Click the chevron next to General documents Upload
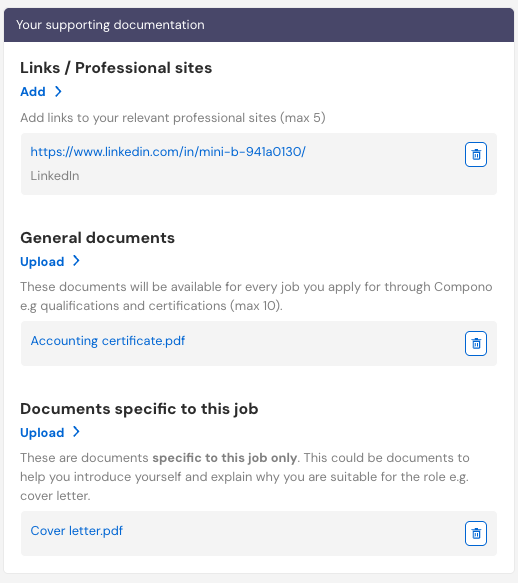Image resolution: width=518 pixels, height=583 pixels. pos(76,261)
